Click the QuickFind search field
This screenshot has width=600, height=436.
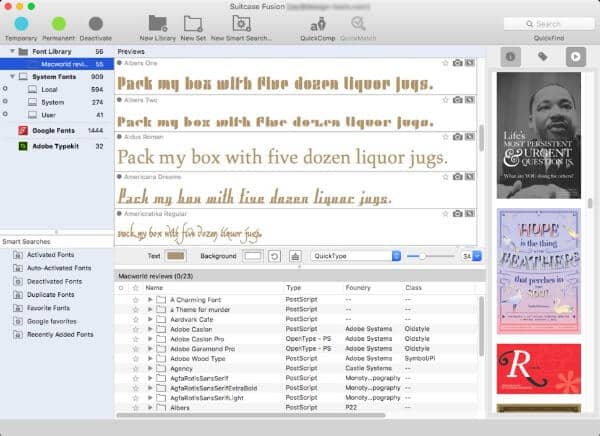coord(549,24)
